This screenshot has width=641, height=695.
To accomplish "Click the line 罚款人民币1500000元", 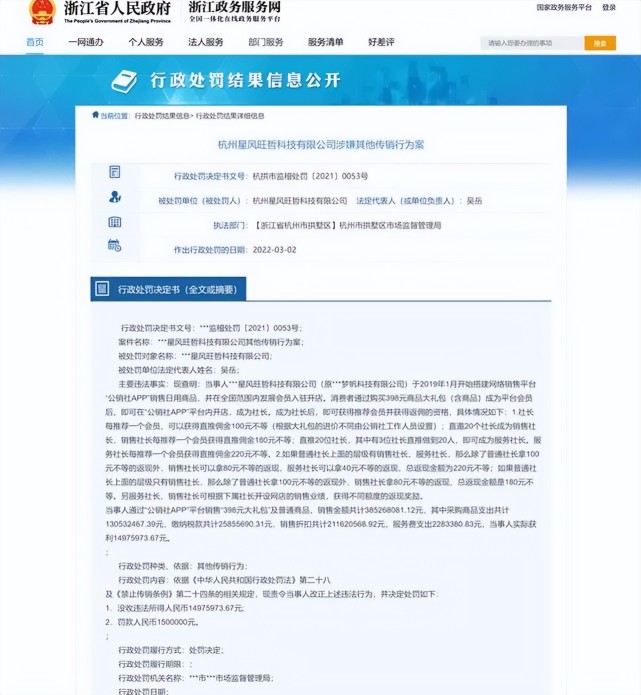I will (152, 622).
